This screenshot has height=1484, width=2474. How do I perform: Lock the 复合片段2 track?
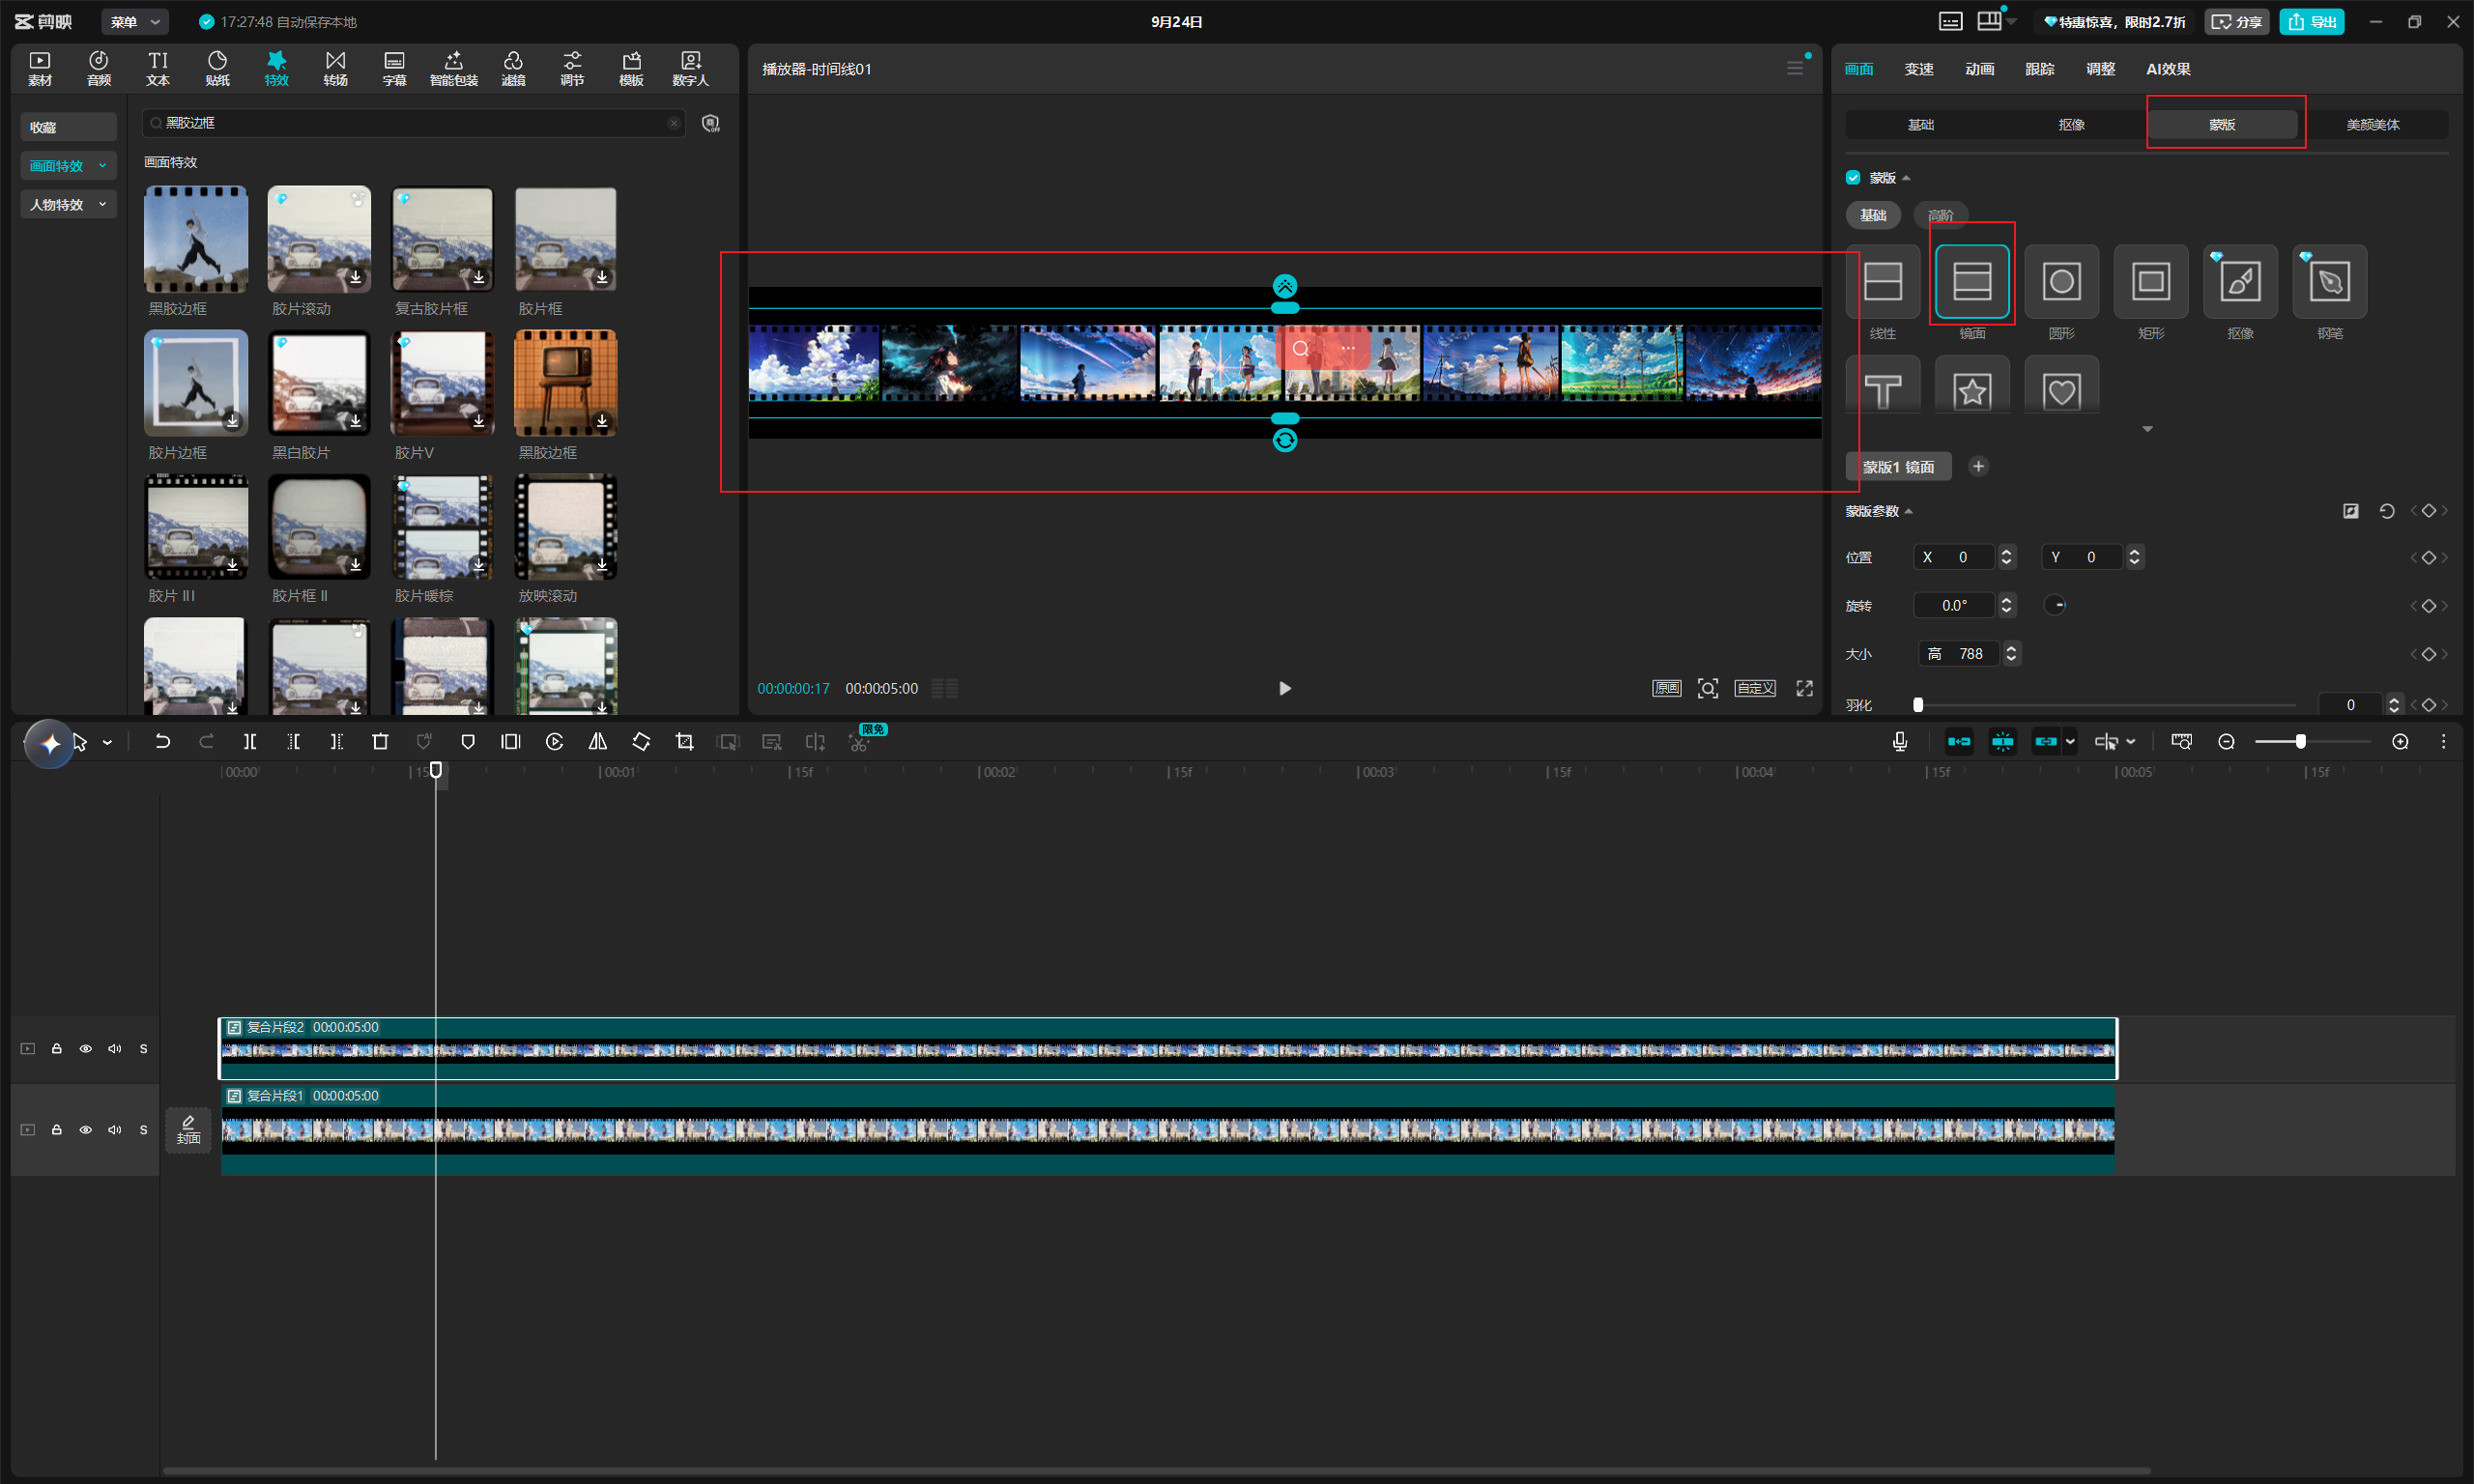coord(57,1049)
